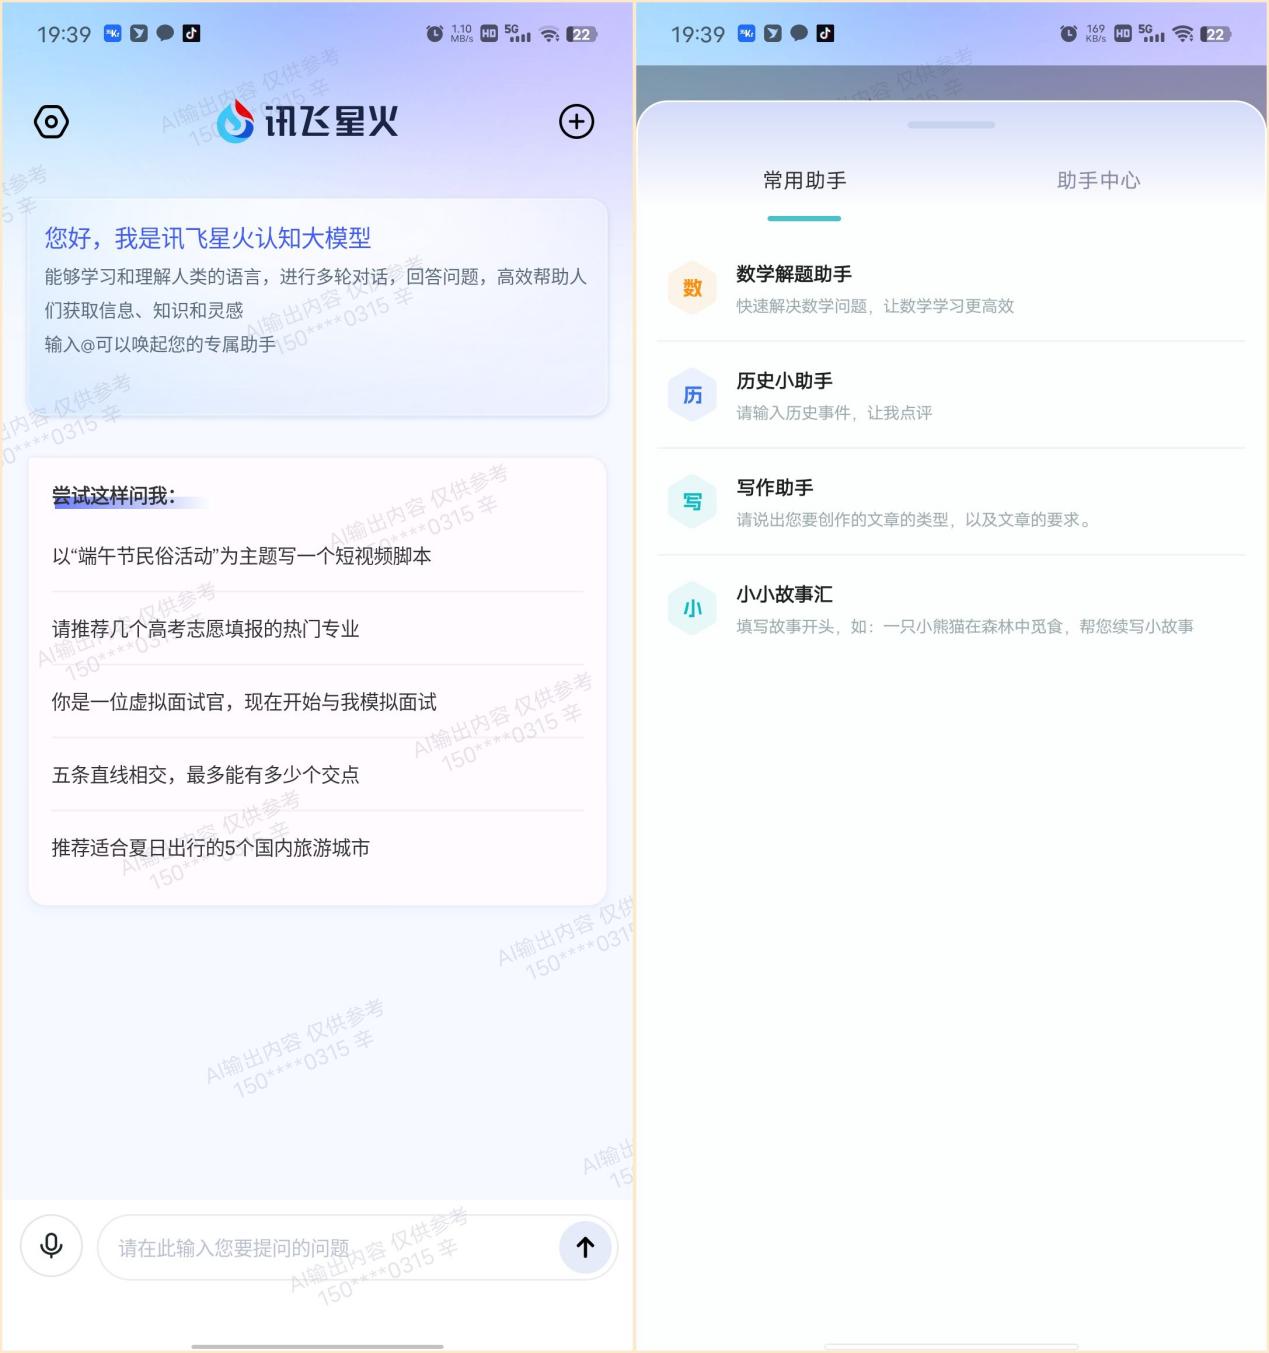Select the 高考志愿填报 popular majors prompt

click(317, 629)
